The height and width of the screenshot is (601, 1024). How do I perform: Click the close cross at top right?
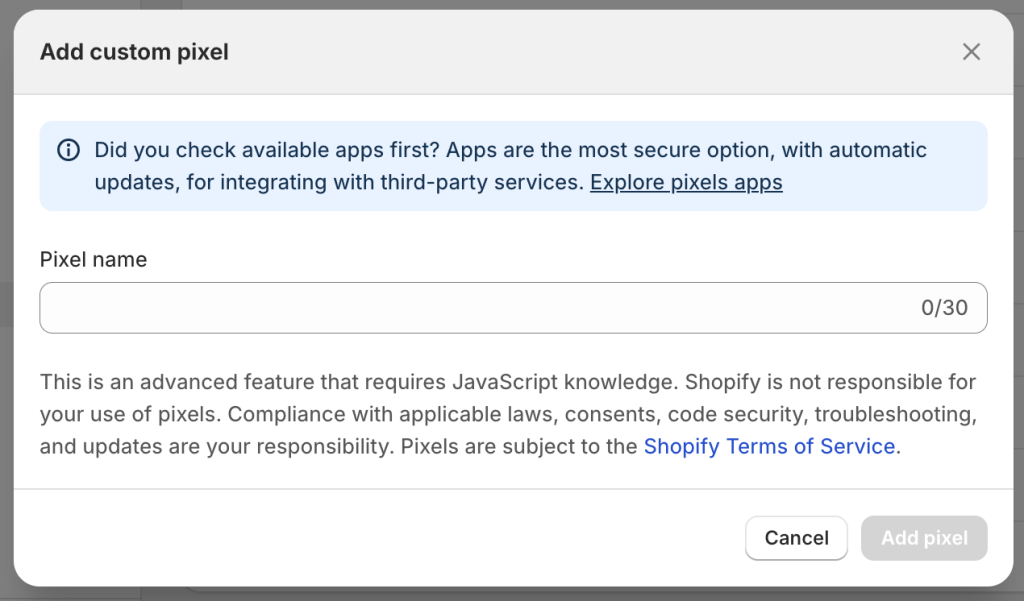[x=971, y=51]
